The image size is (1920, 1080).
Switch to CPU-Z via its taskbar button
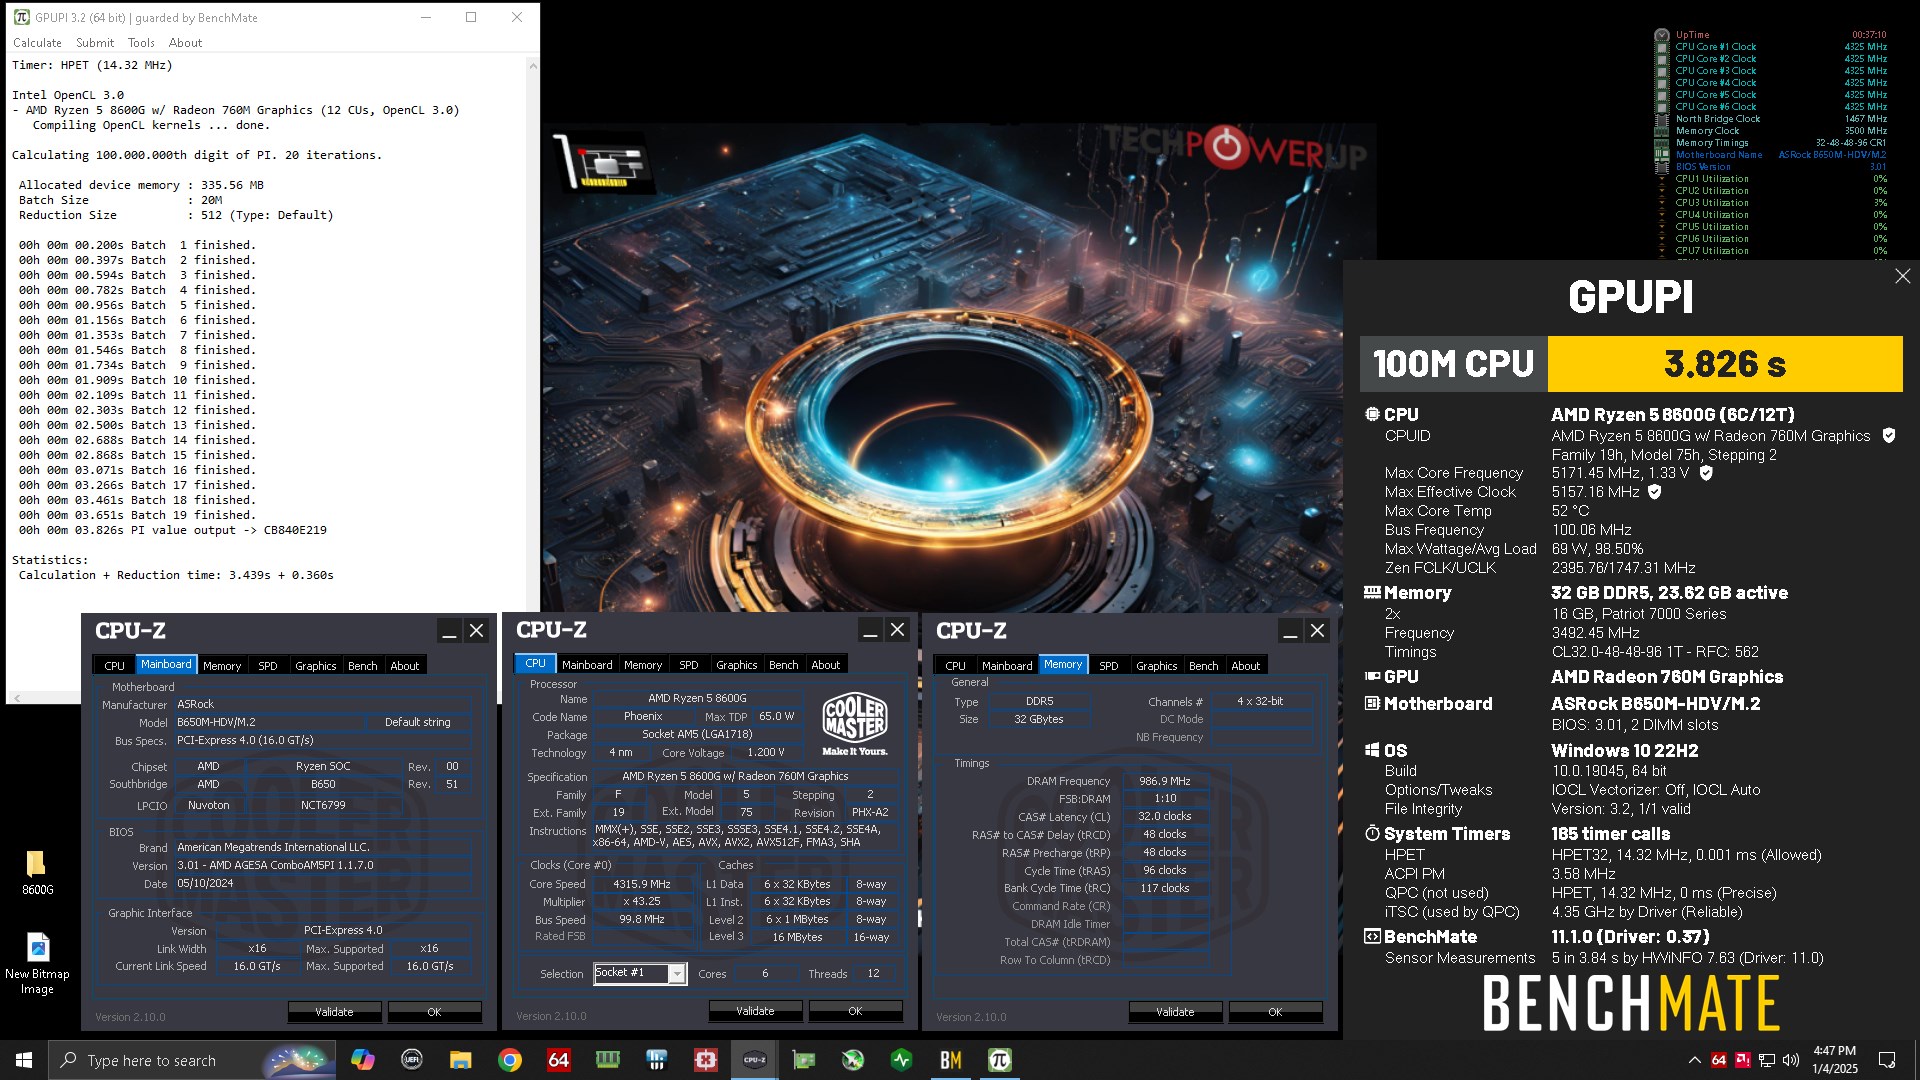(x=755, y=1060)
